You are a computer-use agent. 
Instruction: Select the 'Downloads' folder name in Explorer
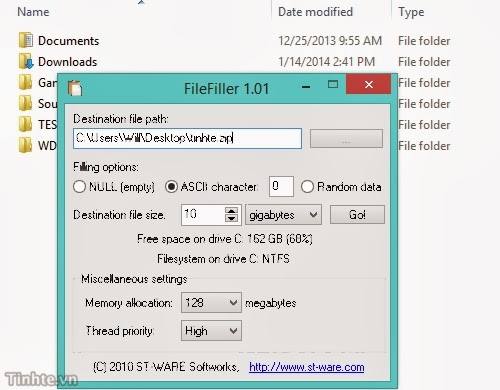68,62
